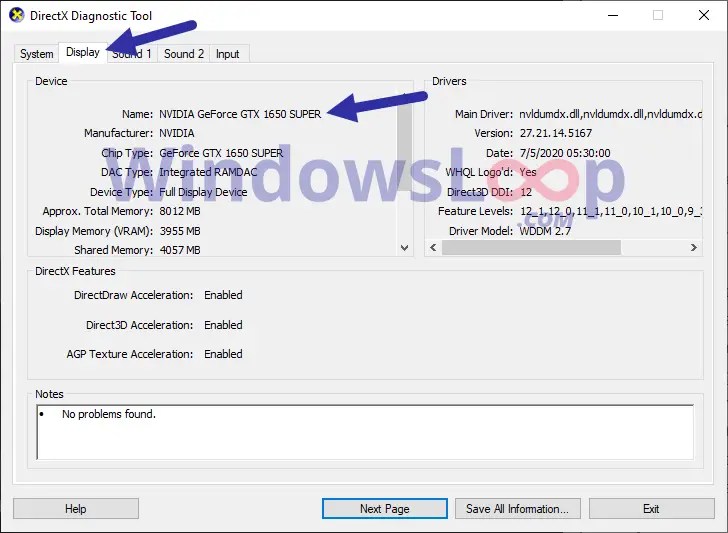Screen dimensions: 728x533
Task: Click the 'DirectX Diagnostic Tool' window title
Action: point(91,16)
